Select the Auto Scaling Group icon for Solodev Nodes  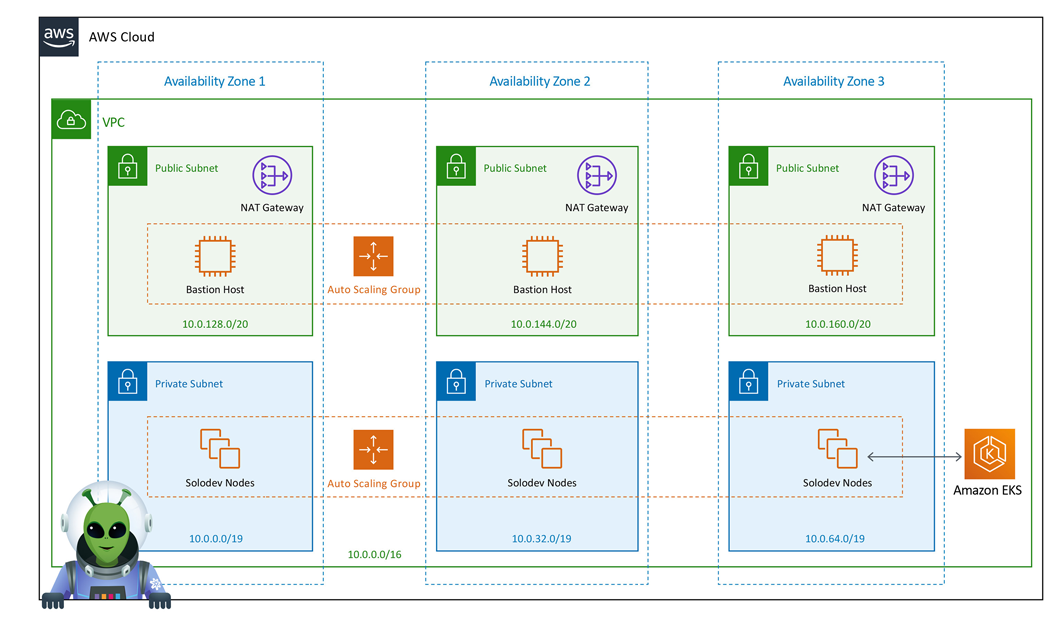374,450
